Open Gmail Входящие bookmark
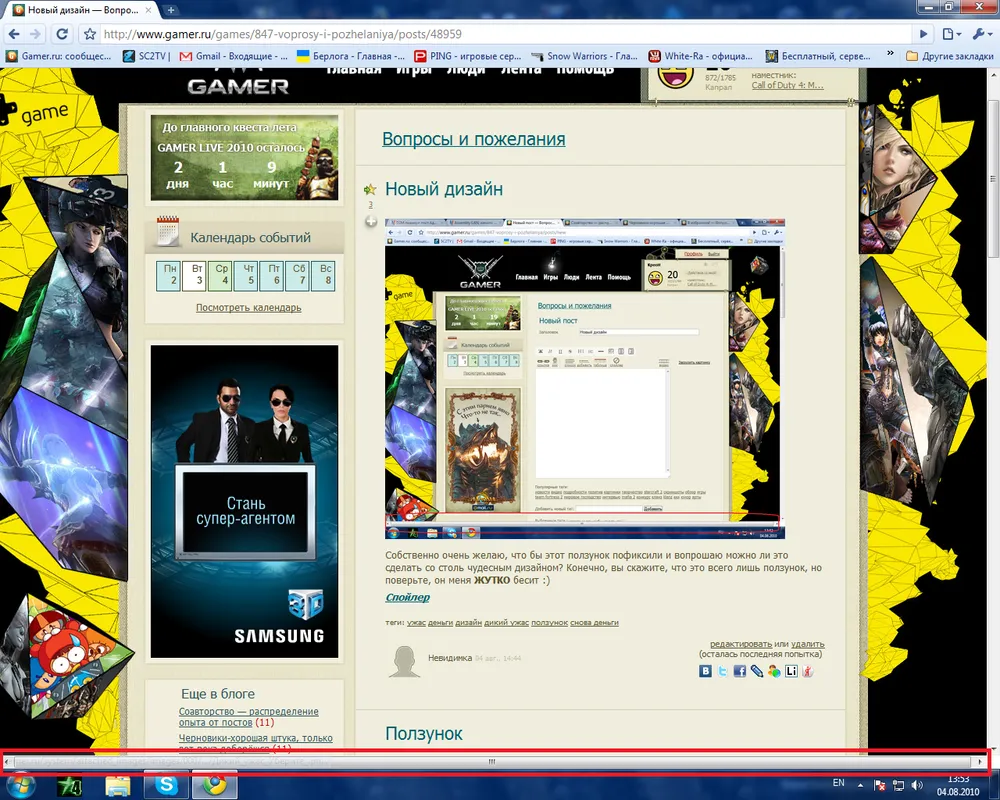This screenshot has height=800, width=1000. (x=233, y=56)
